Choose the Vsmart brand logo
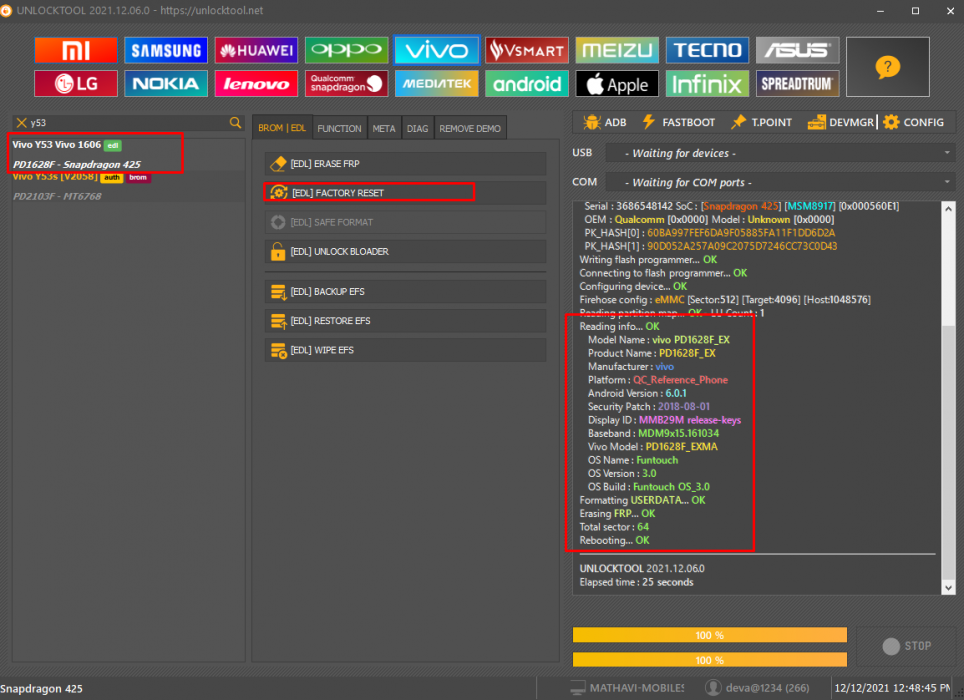Viewport: 964px width, 700px height. (527, 50)
